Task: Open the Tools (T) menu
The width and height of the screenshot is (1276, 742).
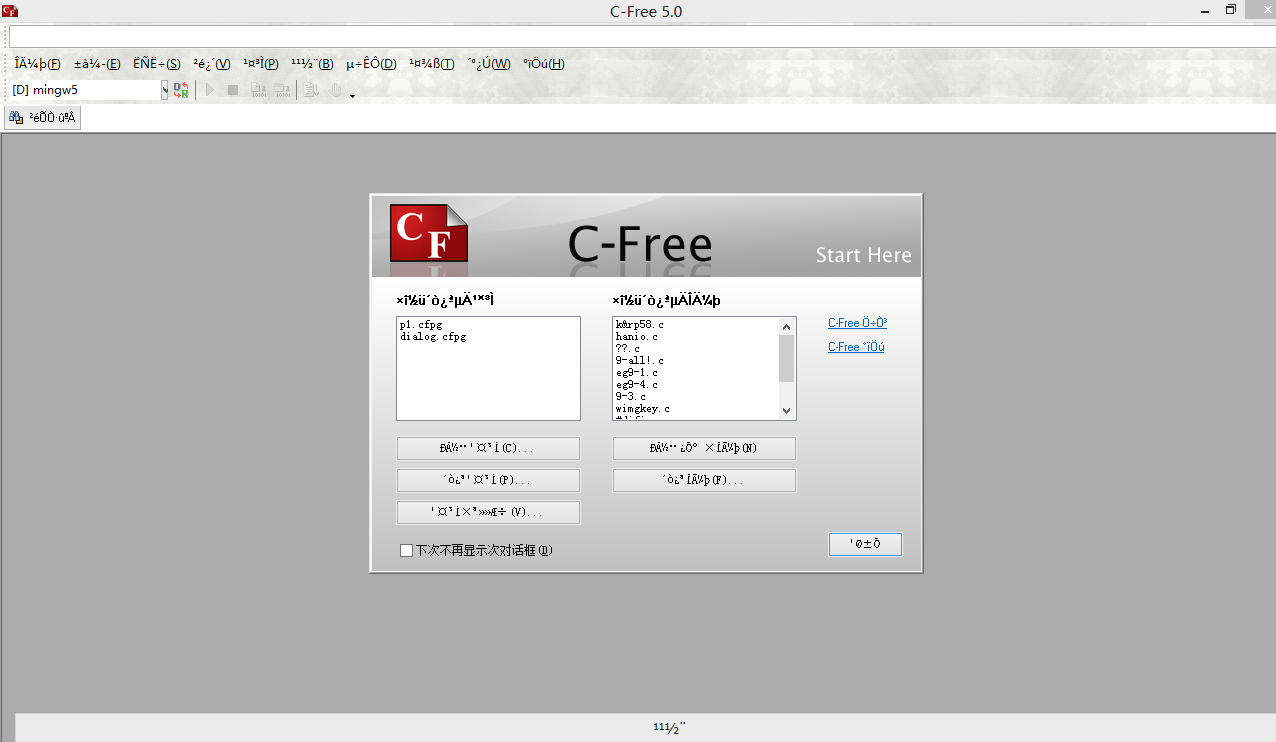Action: click(432, 64)
